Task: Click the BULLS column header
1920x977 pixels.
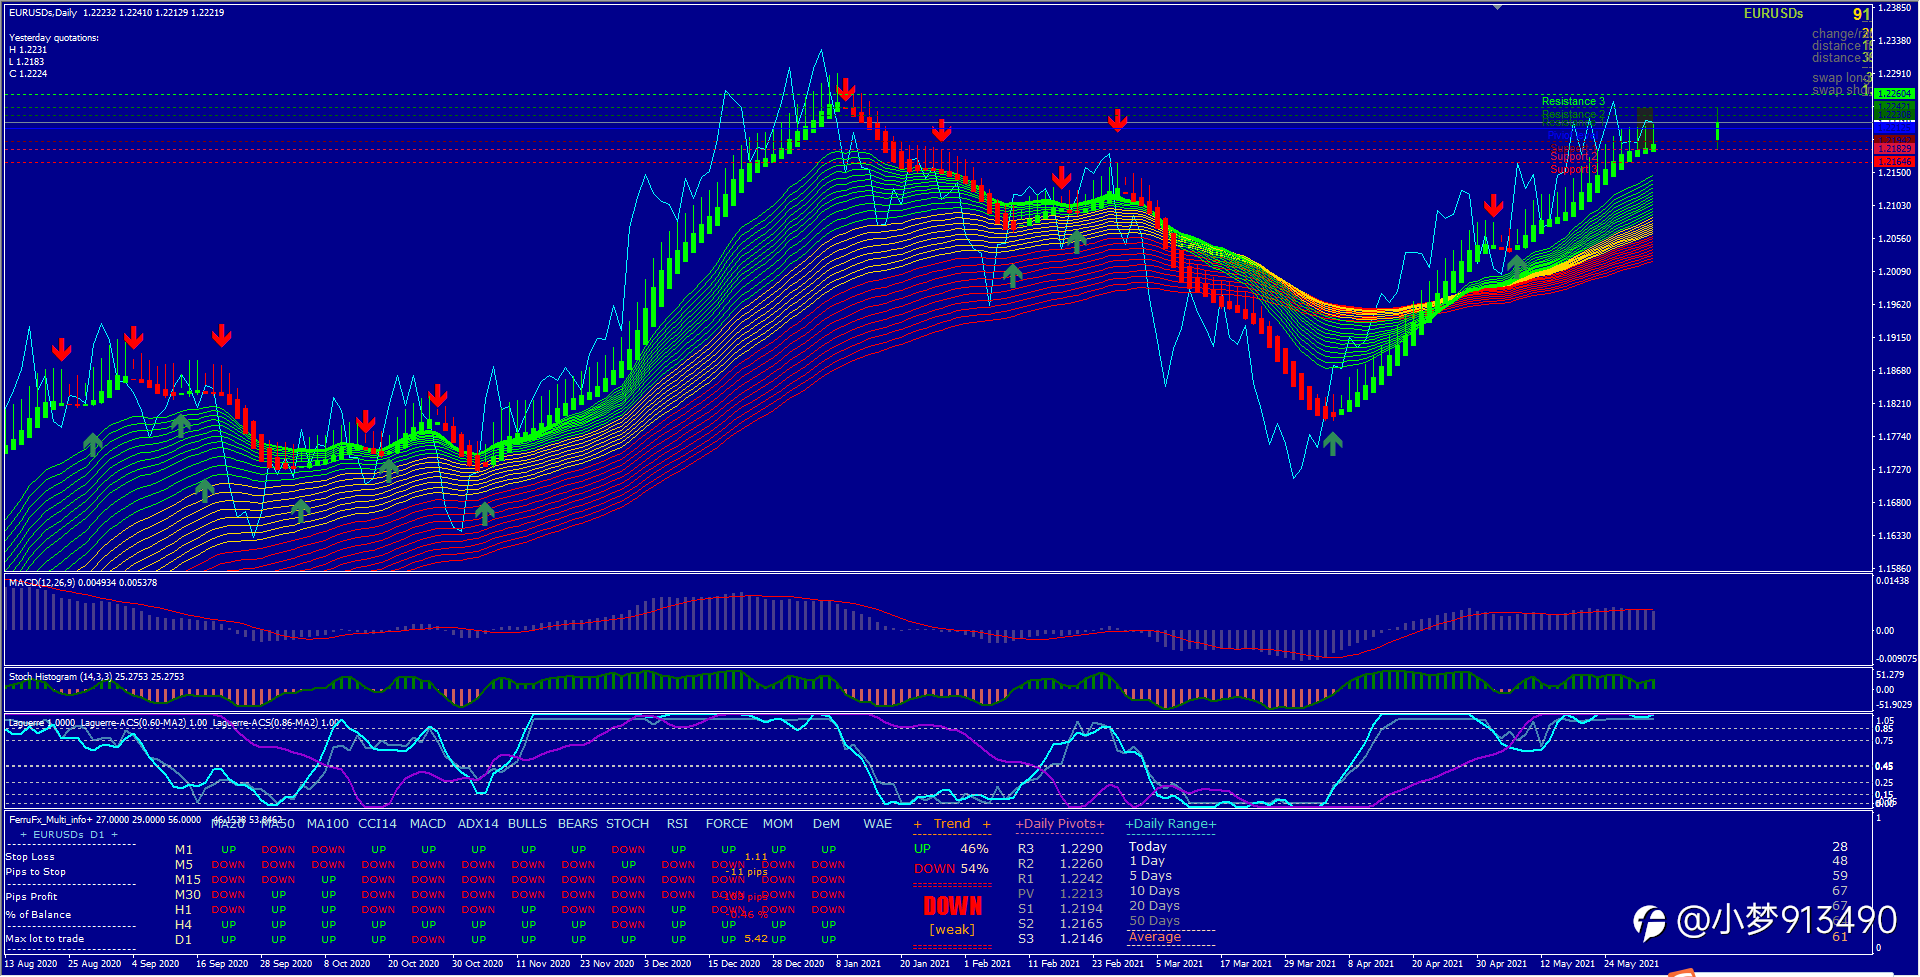Action: (528, 824)
